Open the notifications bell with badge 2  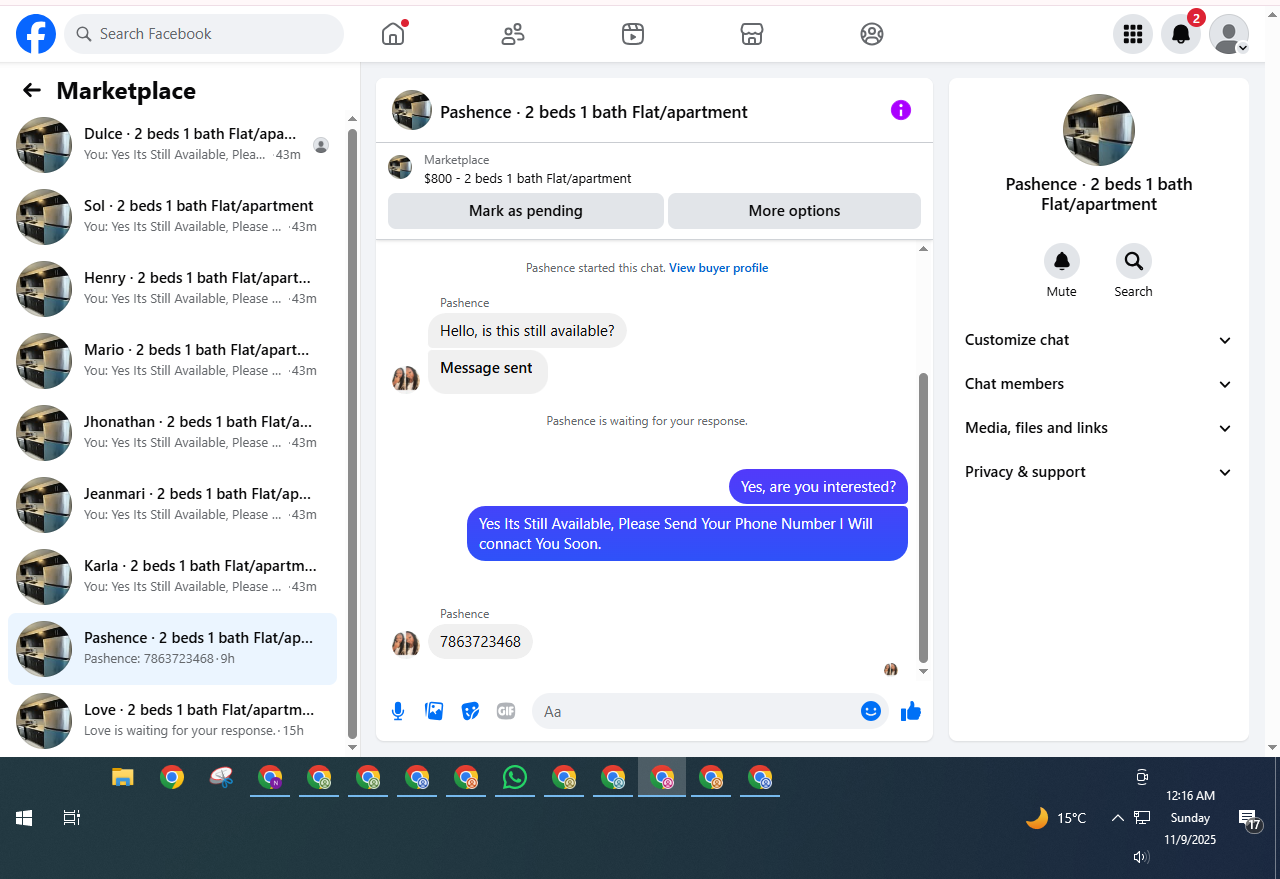click(1181, 34)
